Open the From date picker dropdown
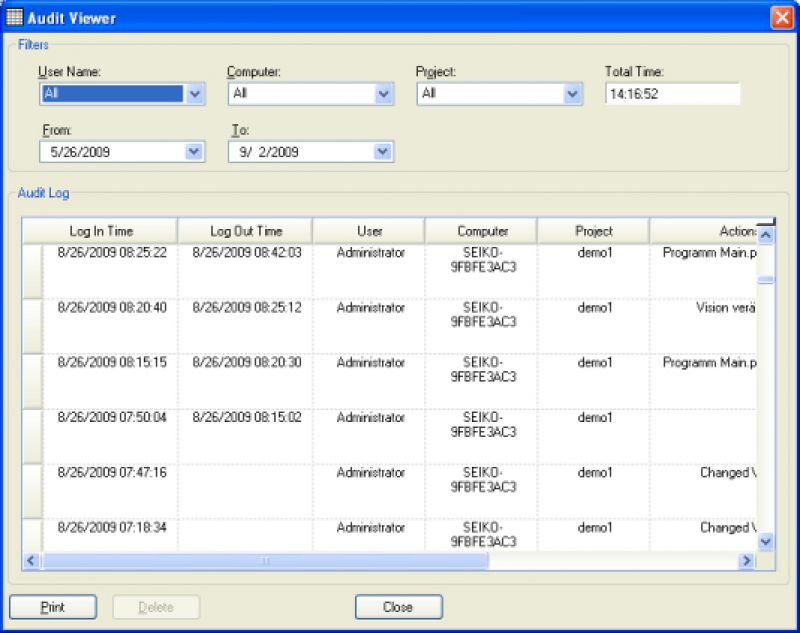 tap(195, 152)
